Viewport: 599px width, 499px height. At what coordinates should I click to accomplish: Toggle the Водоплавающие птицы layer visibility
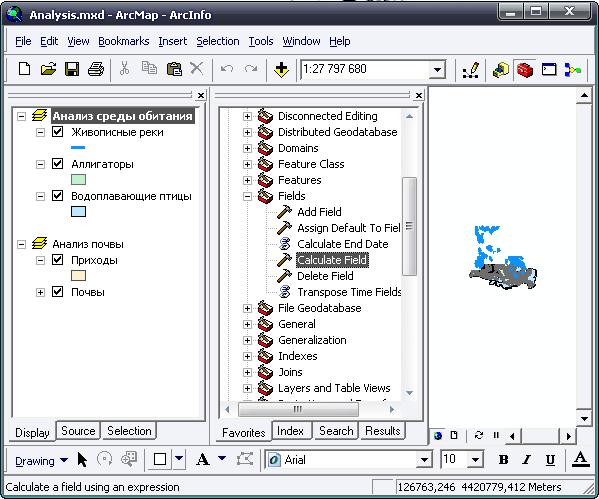57,196
